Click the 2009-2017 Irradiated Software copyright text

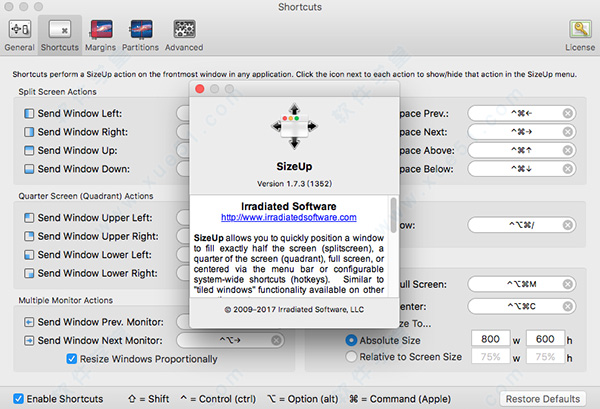[x=294, y=310]
